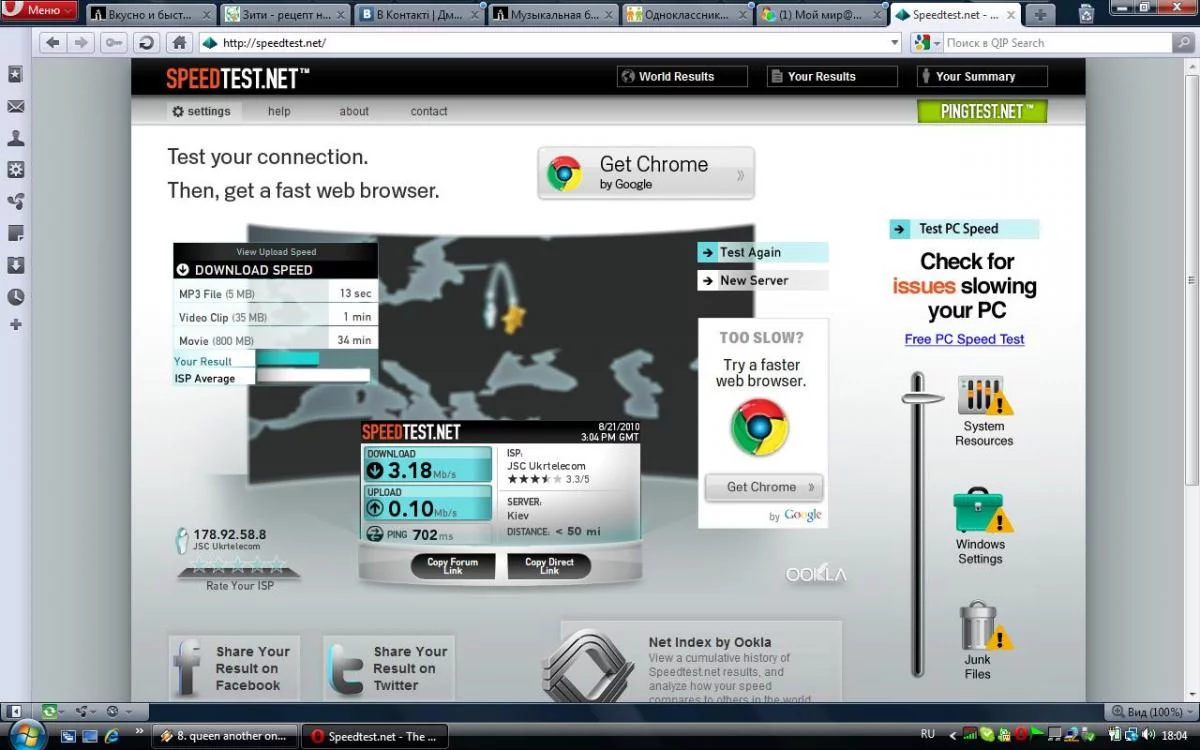Share Your Result on Twitter

pyautogui.click(x=388, y=668)
